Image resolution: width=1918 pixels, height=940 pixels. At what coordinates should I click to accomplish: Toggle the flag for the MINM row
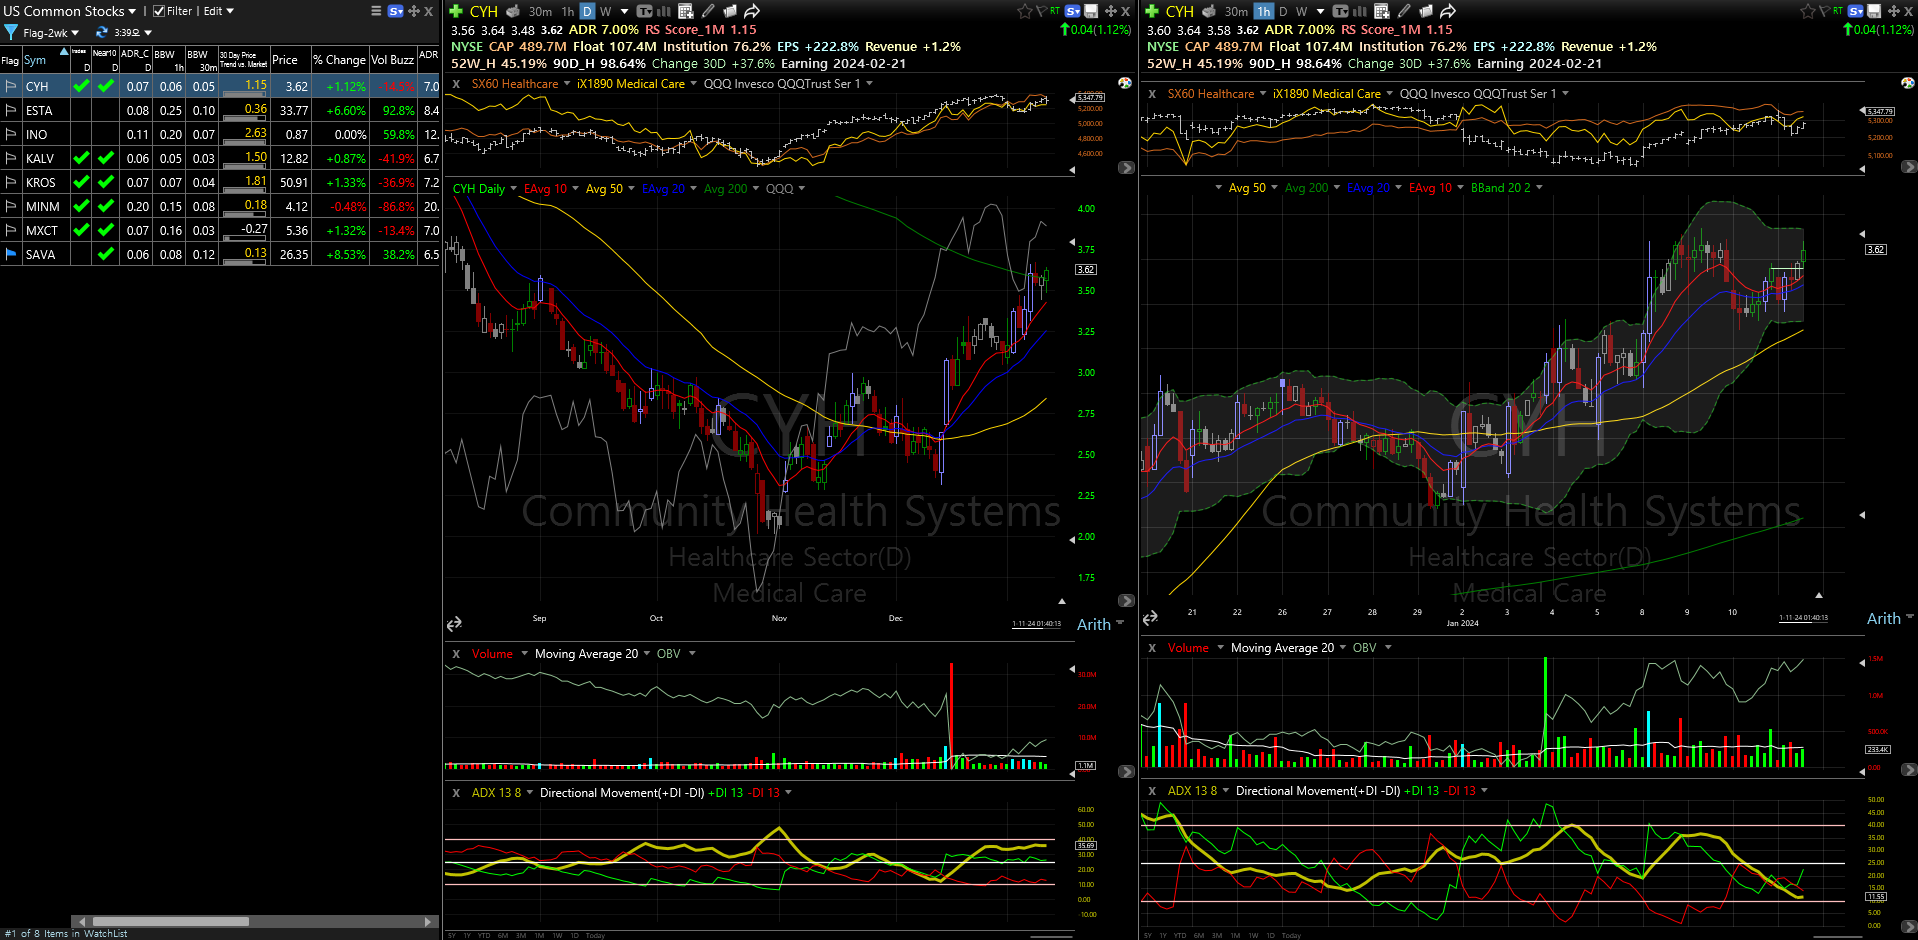pos(11,207)
